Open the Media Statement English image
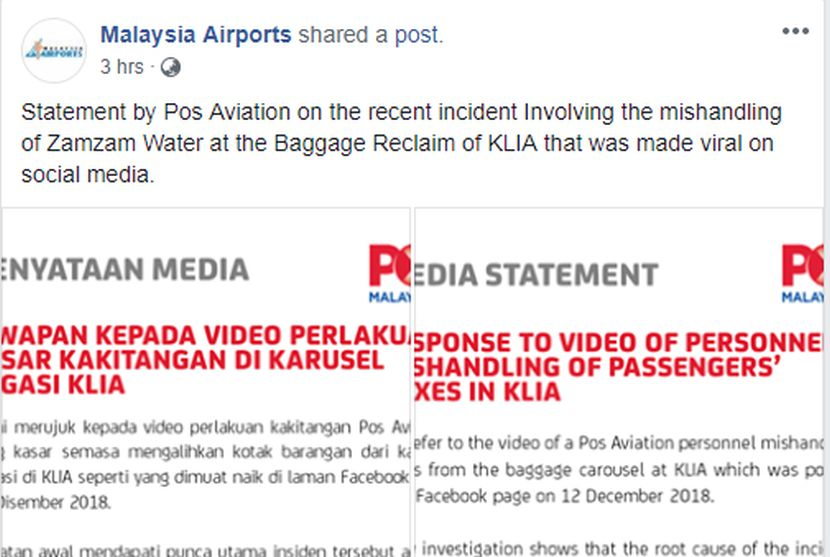The image size is (830, 557). (x=619, y=382)
